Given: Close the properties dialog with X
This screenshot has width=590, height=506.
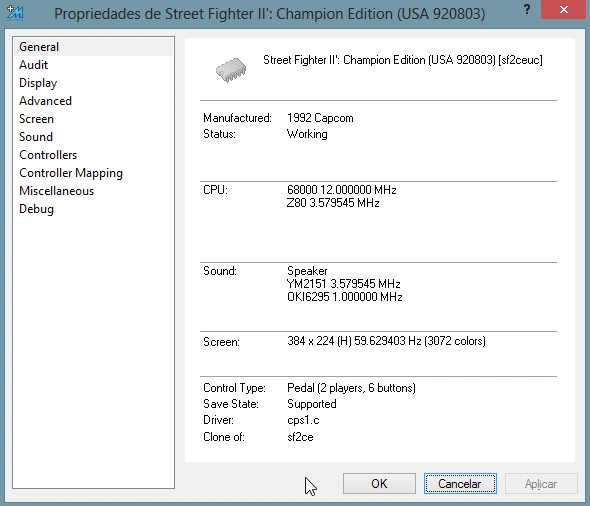Looking at the screenshot, I should 563,9.
